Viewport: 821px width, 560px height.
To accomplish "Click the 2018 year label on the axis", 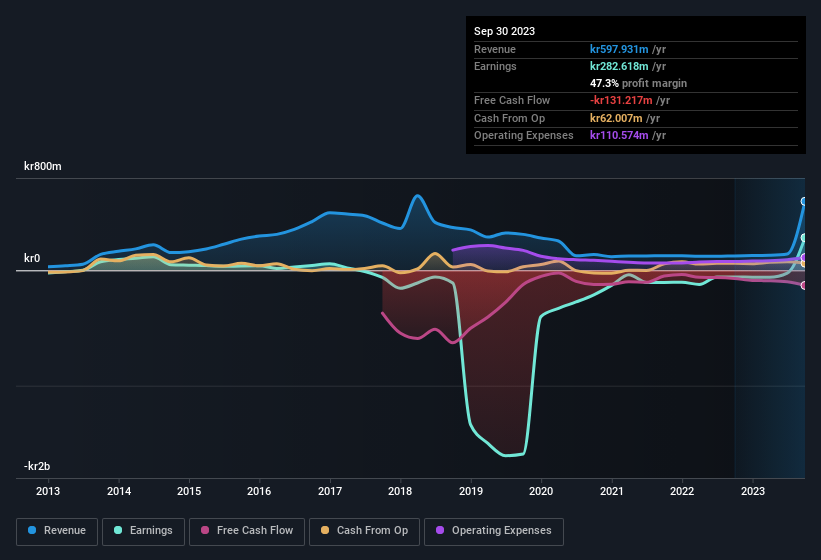I will click(x=400, y=491).
